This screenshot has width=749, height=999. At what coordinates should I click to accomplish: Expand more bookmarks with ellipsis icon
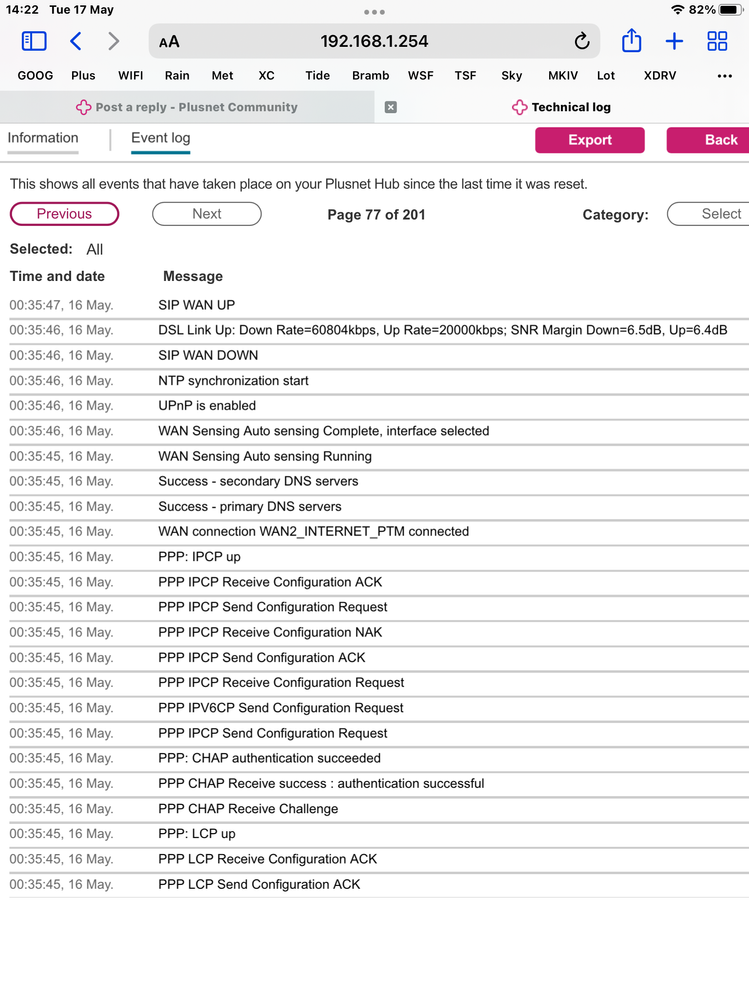725,75
